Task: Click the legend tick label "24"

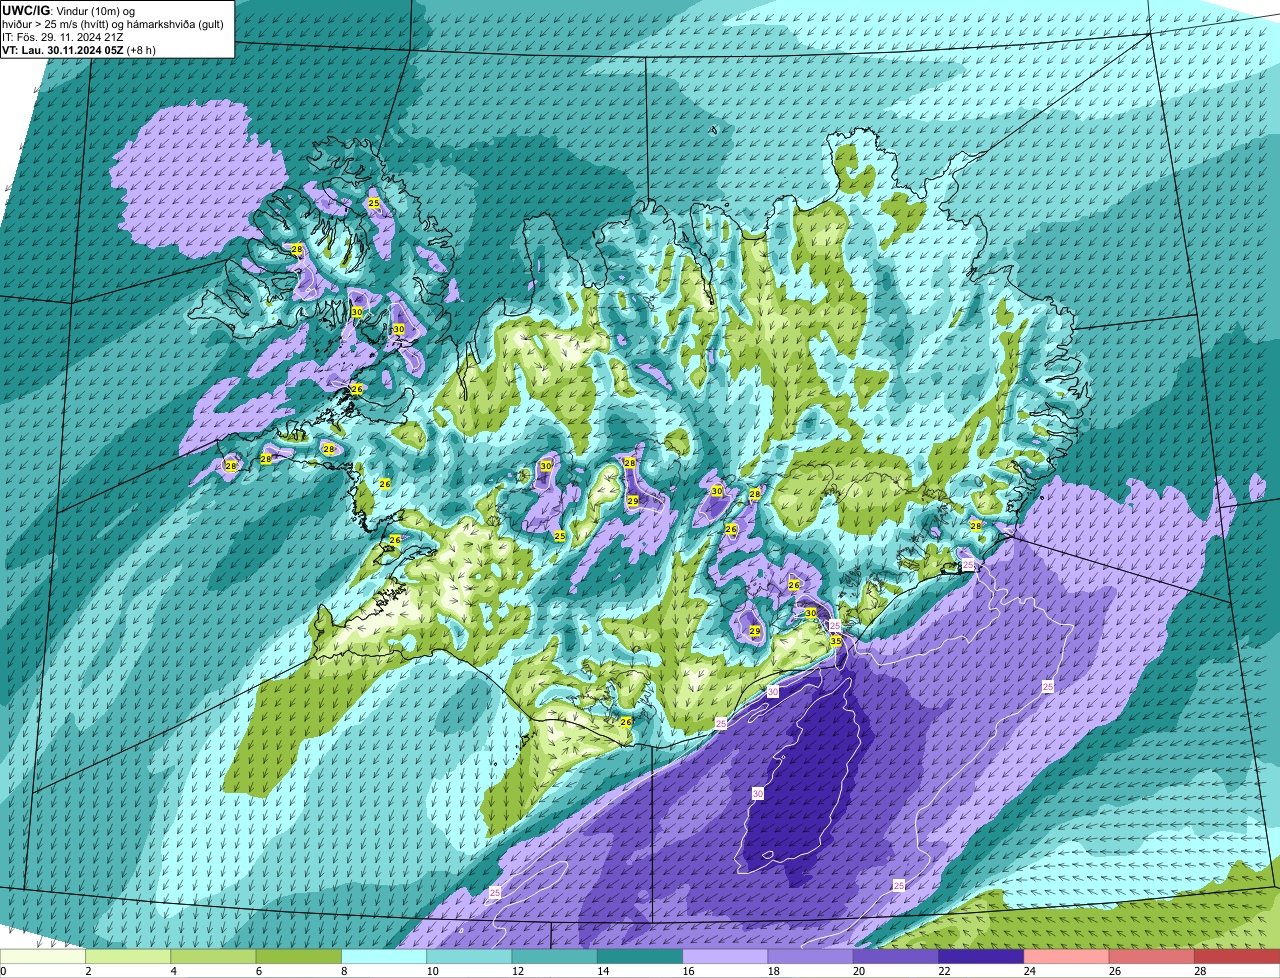Action: click(x=1028, y=971)
